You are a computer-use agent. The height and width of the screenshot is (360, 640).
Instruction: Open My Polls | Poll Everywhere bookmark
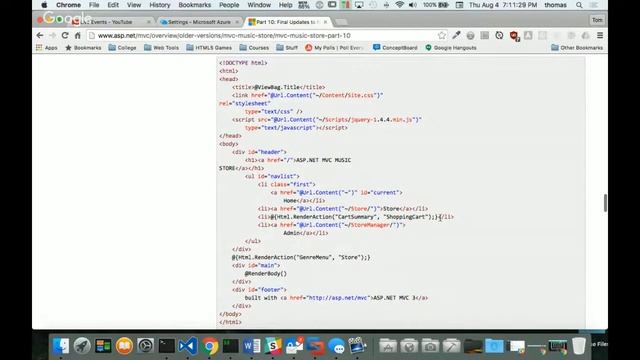[x=335, y=48]
